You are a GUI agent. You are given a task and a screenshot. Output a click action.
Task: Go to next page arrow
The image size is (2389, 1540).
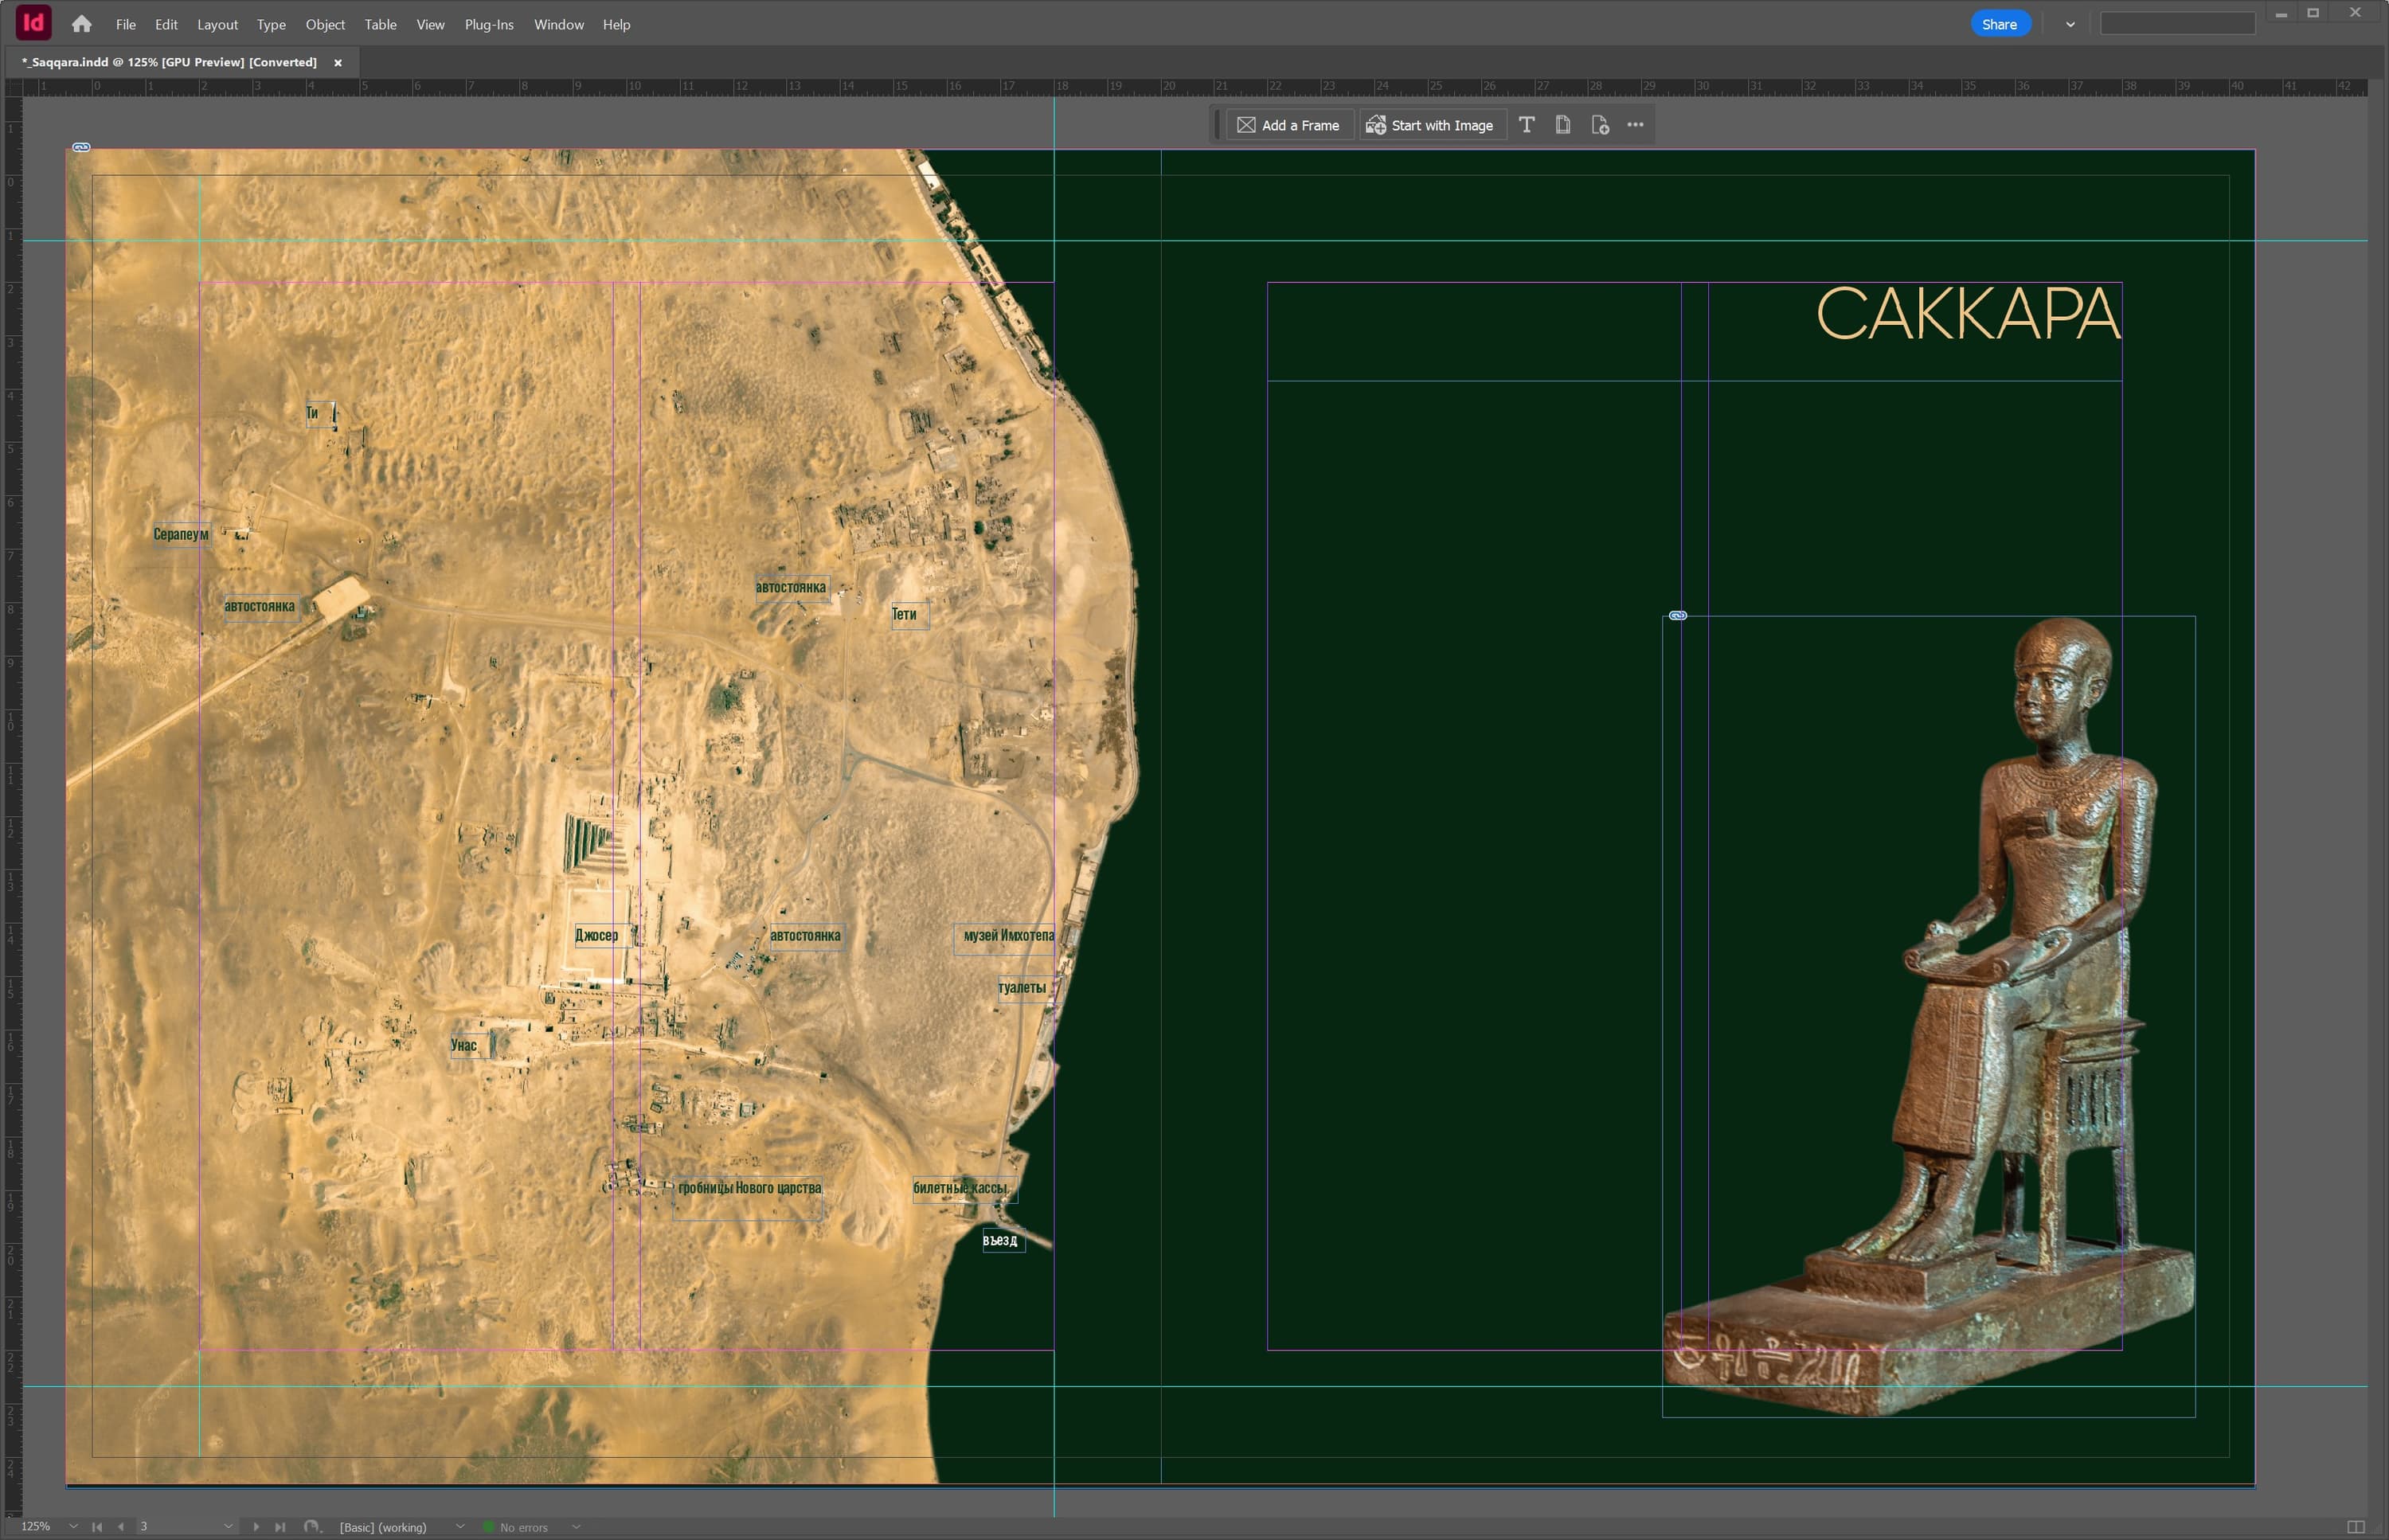256,1527
